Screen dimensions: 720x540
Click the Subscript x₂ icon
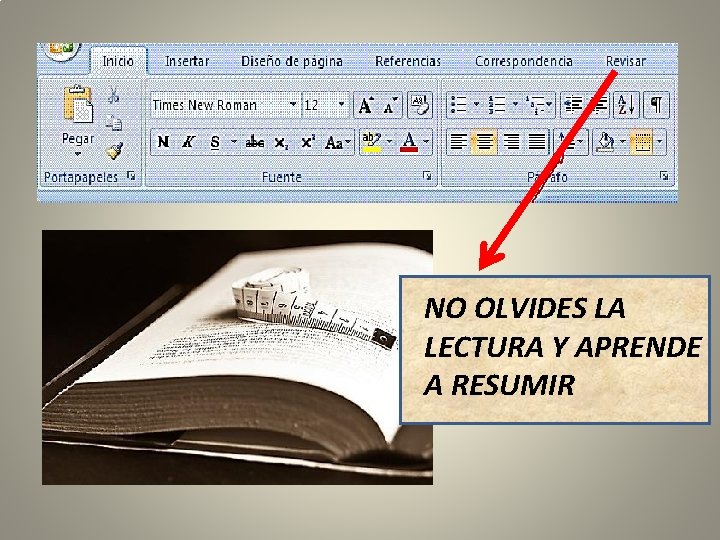[x=281, y=142]
